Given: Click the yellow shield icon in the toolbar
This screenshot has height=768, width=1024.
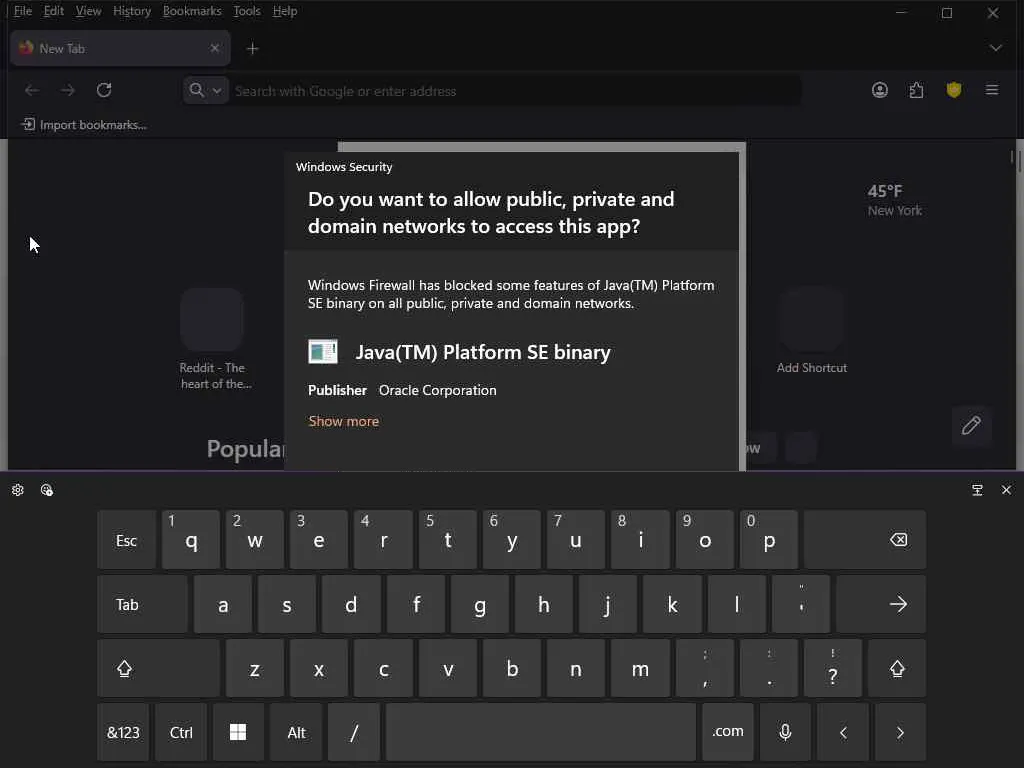Looking at the screenshot, I should click(953, 90).
